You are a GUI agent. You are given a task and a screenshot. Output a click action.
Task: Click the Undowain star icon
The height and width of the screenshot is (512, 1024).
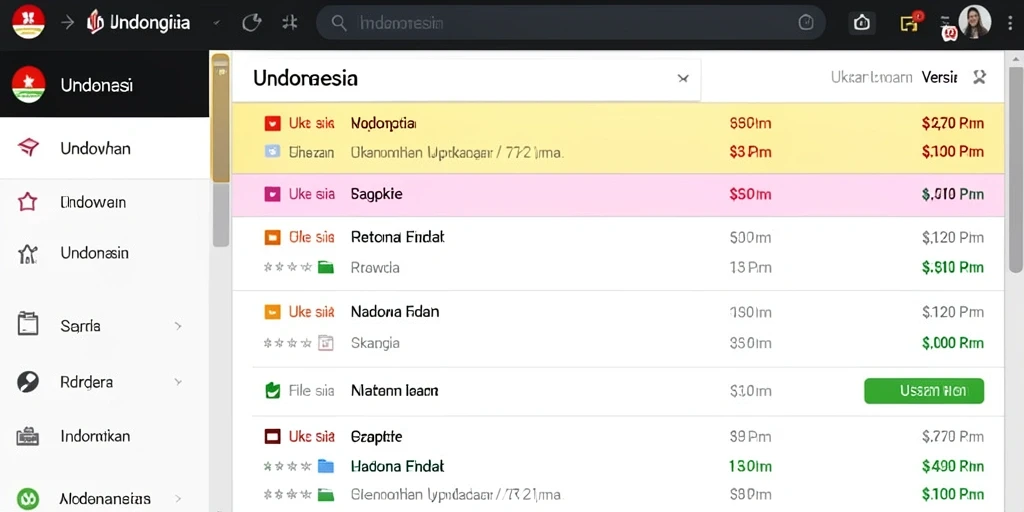click(x=27, y=202)
